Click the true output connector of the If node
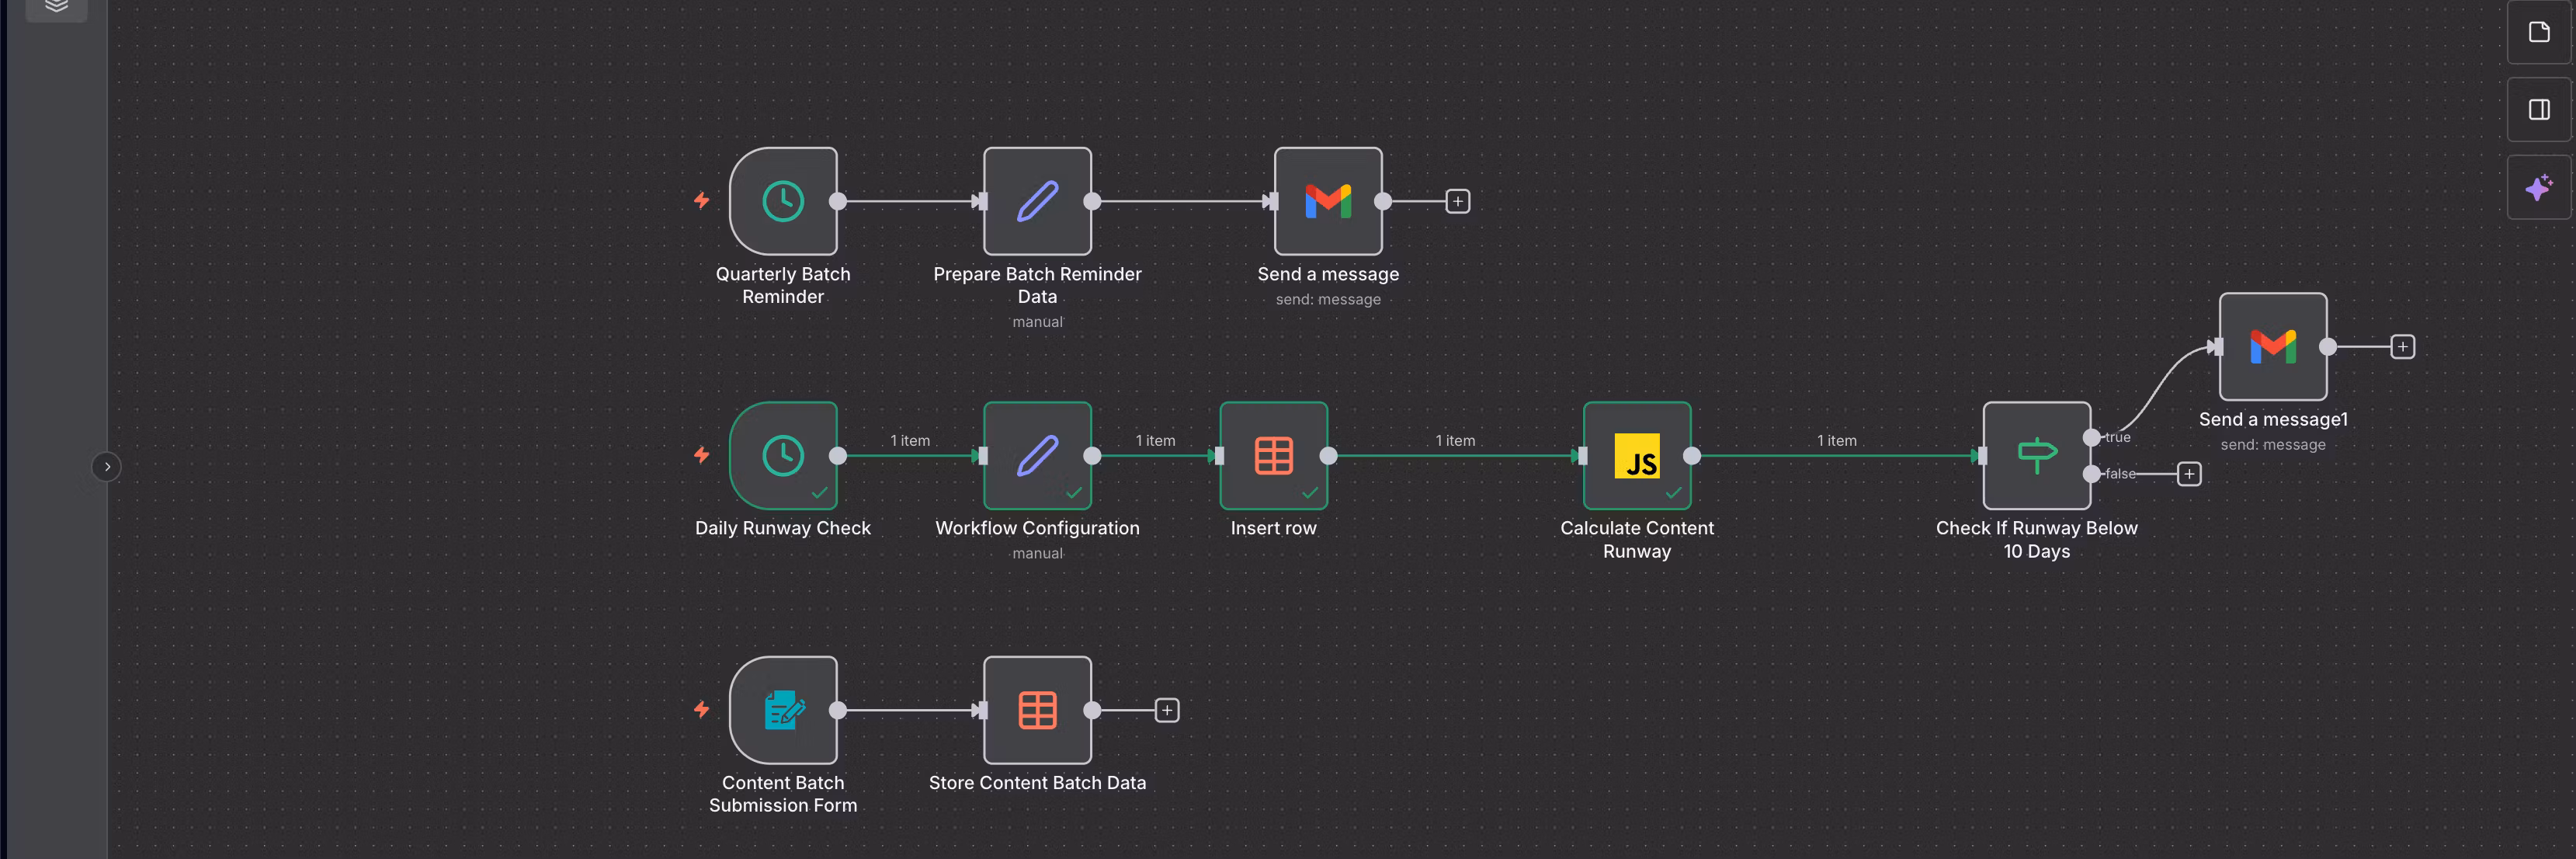2576x859 pixels. pyautogui.click(x=2091, y=438)
